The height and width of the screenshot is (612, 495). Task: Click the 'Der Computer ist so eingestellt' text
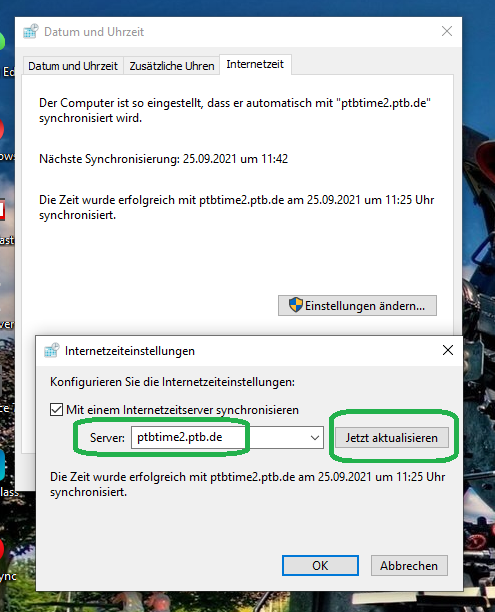(x=235, y=110)
